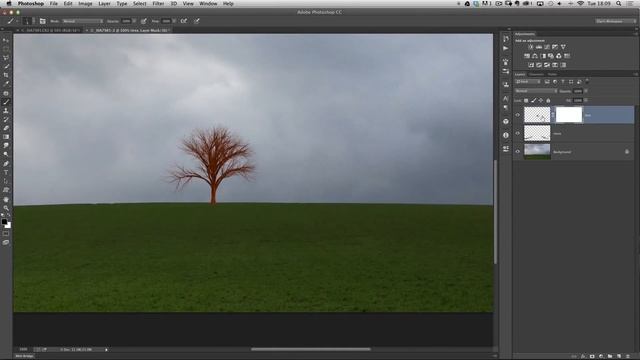
Task: Select the Quick Selection tool
Action: pos(6,67)
